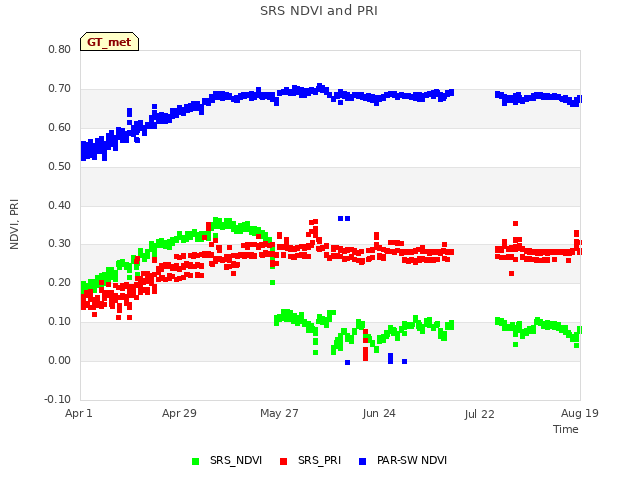
Task: Click the 0.00 y-axis tick label
Action: [60, 360]
